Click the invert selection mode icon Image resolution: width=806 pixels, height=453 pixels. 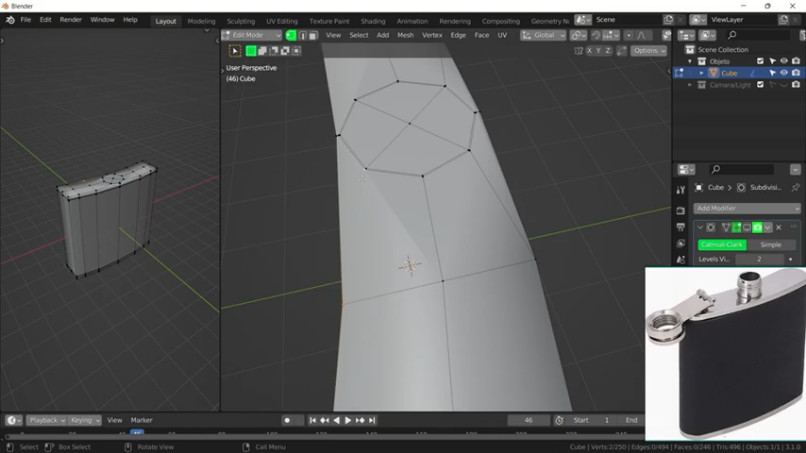(285, 50)
